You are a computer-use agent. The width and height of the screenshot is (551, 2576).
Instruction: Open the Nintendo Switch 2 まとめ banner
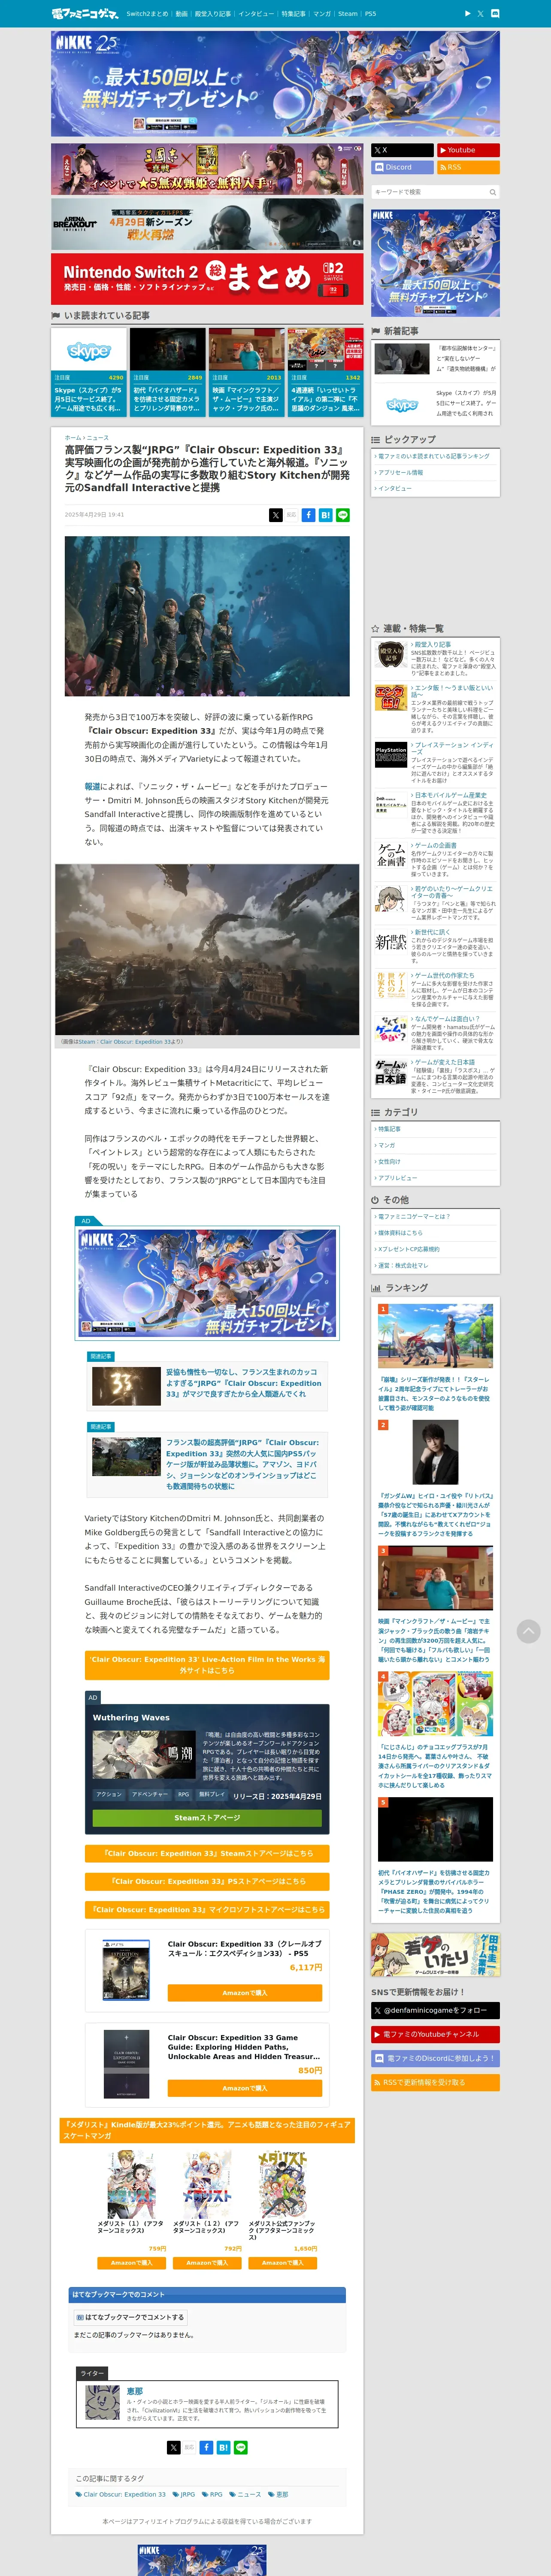207,279
